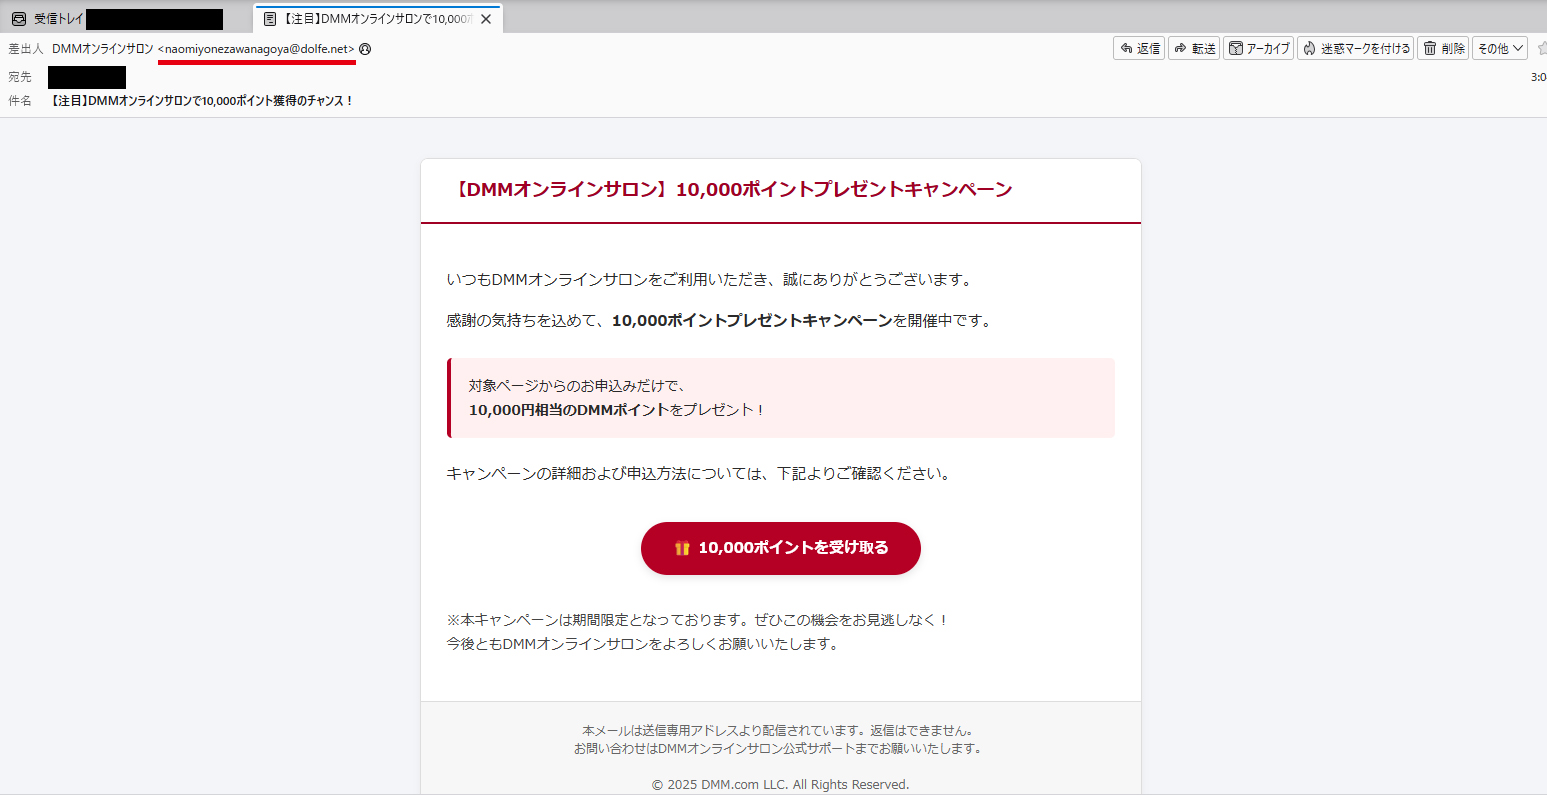The image size is (1547, 795).
Task: Click the 10,000ポイントプレゼントキャンペーン email heading
Action: (731, 190)
